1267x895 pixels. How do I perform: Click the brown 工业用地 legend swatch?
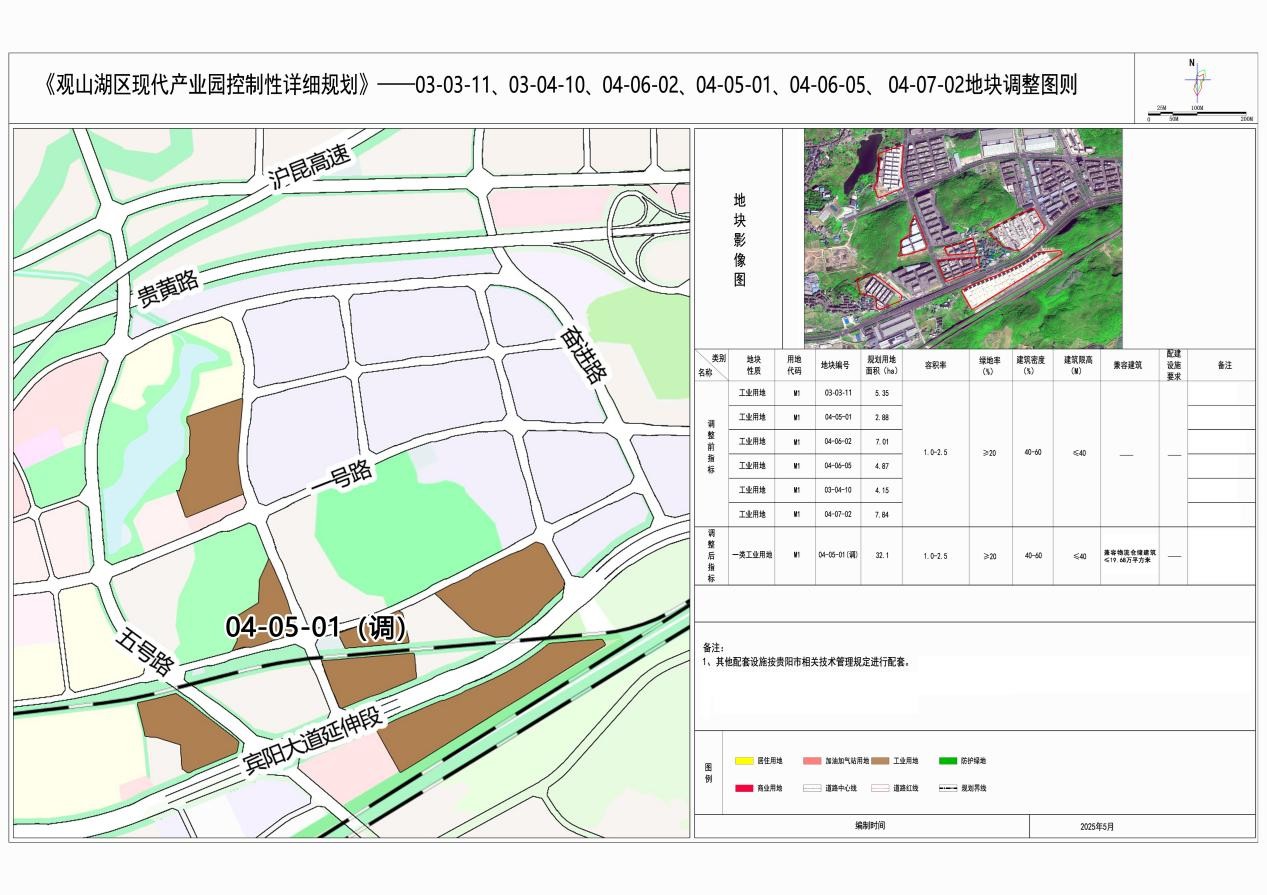click(880, 761)
